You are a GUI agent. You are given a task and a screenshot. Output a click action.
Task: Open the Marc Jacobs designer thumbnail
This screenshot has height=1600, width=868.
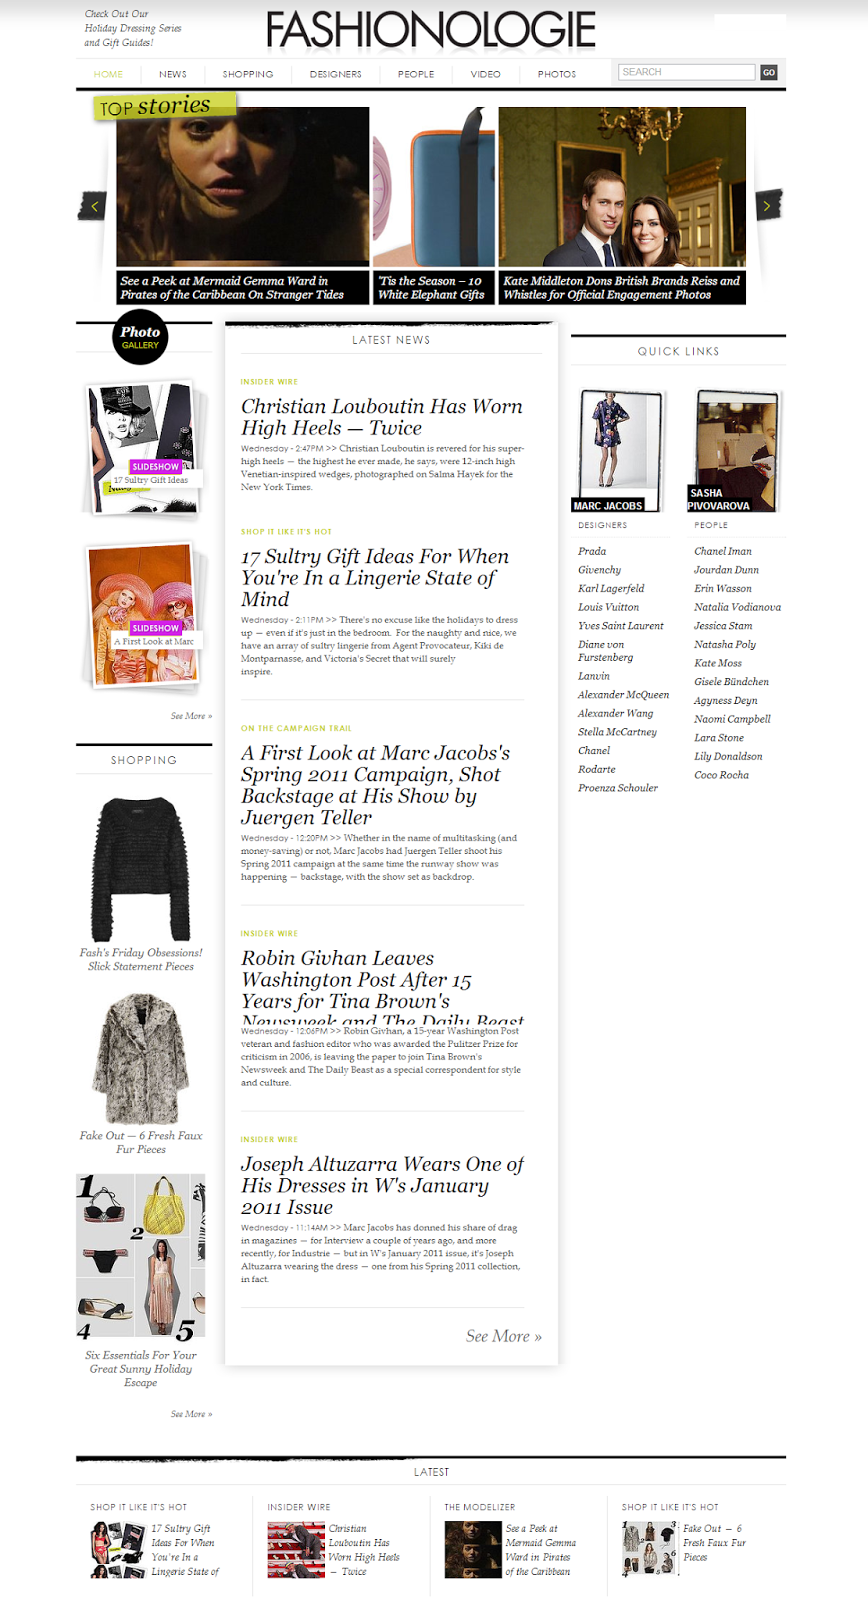pos(620,451)
